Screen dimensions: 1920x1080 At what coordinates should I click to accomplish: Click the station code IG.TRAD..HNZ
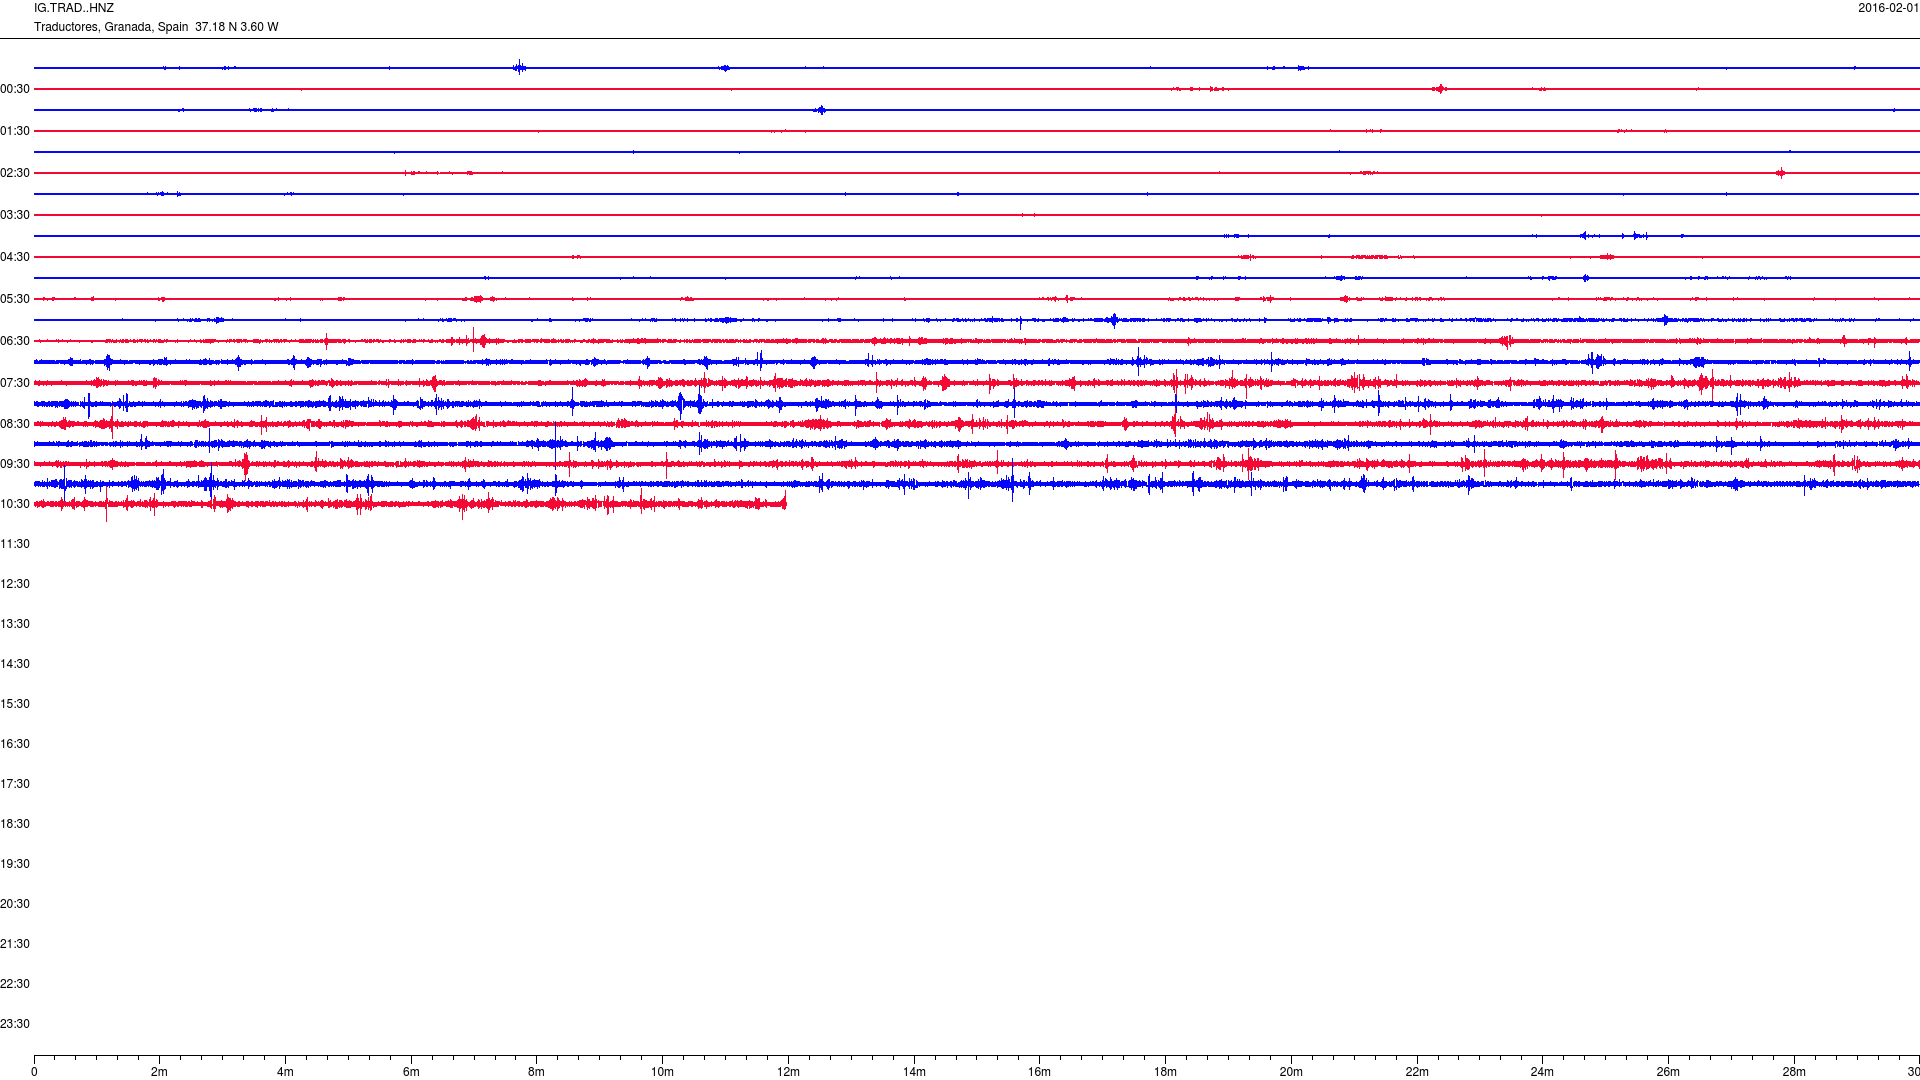[x=74, y=8]
